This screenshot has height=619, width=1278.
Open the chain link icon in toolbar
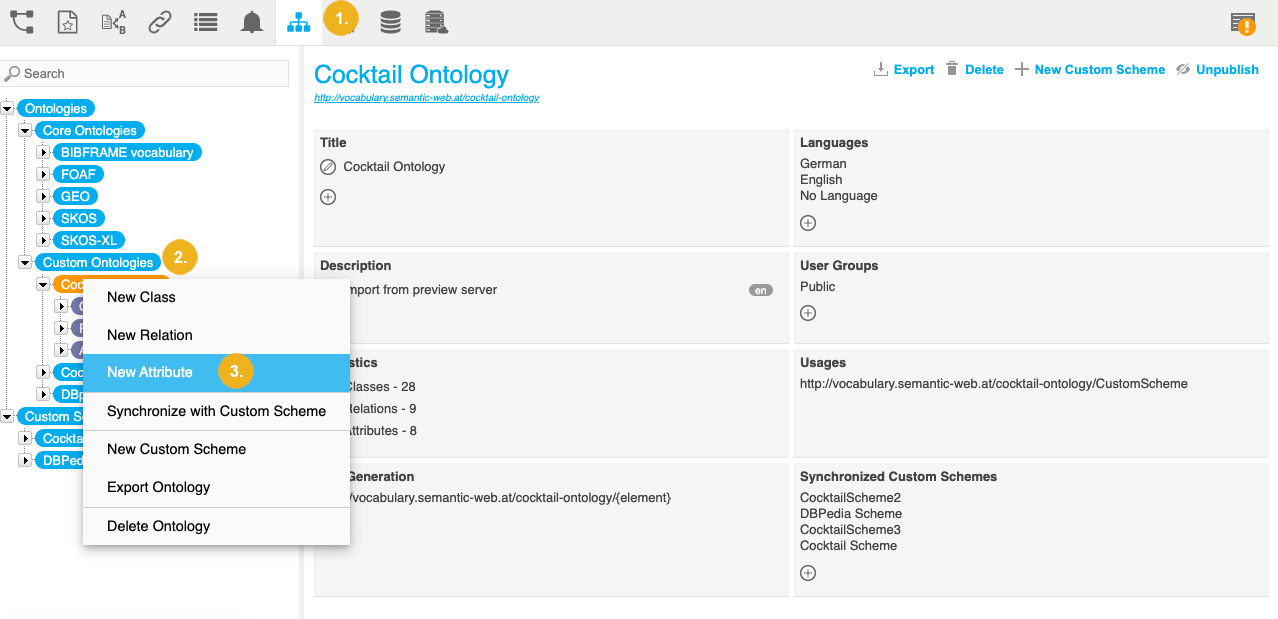click(x=159, y=22)
